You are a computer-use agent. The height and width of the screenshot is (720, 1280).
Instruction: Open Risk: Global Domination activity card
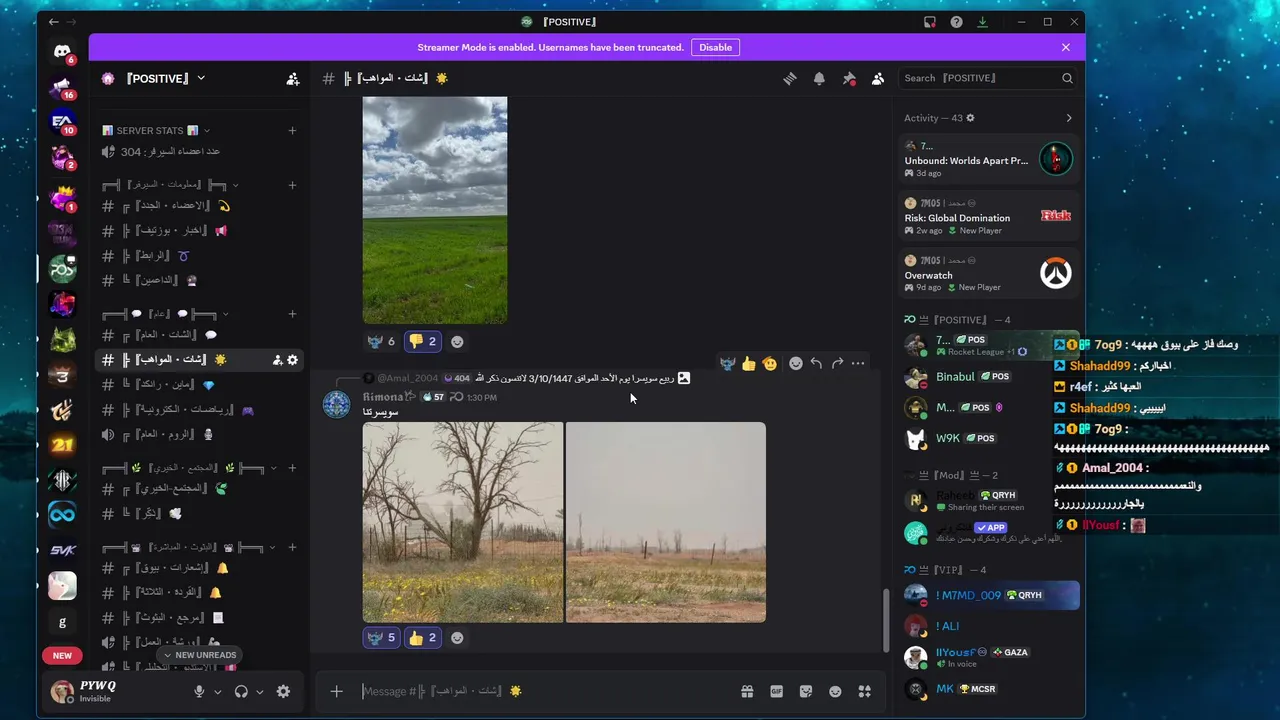[988, 216]
